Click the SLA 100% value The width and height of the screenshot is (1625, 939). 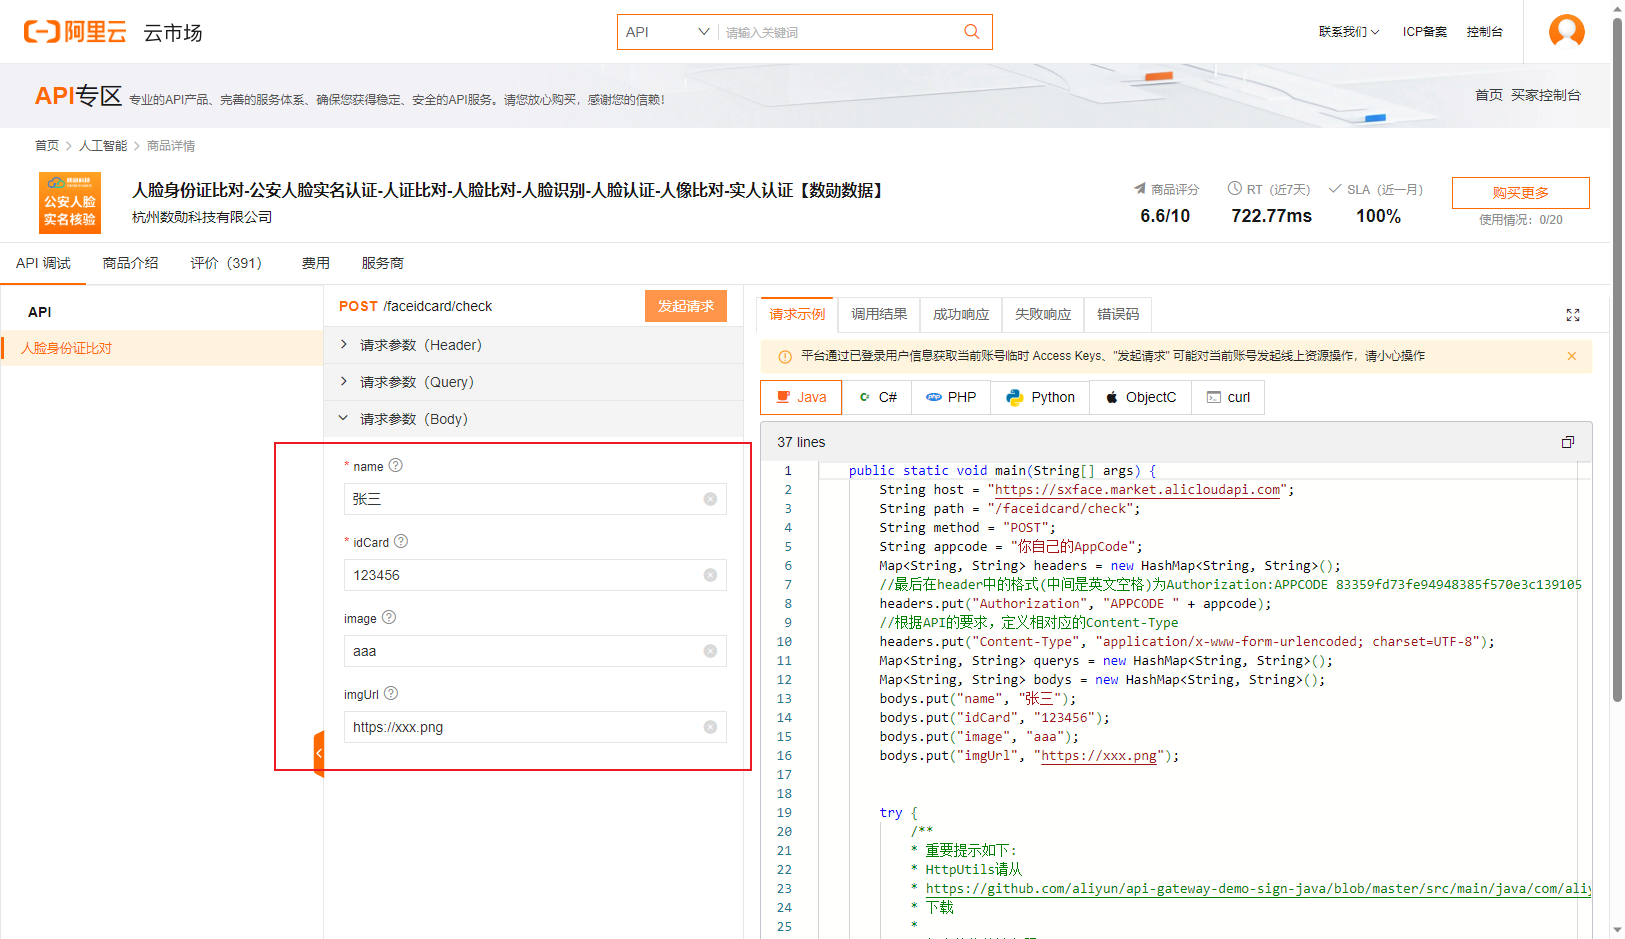[1378, 216]
